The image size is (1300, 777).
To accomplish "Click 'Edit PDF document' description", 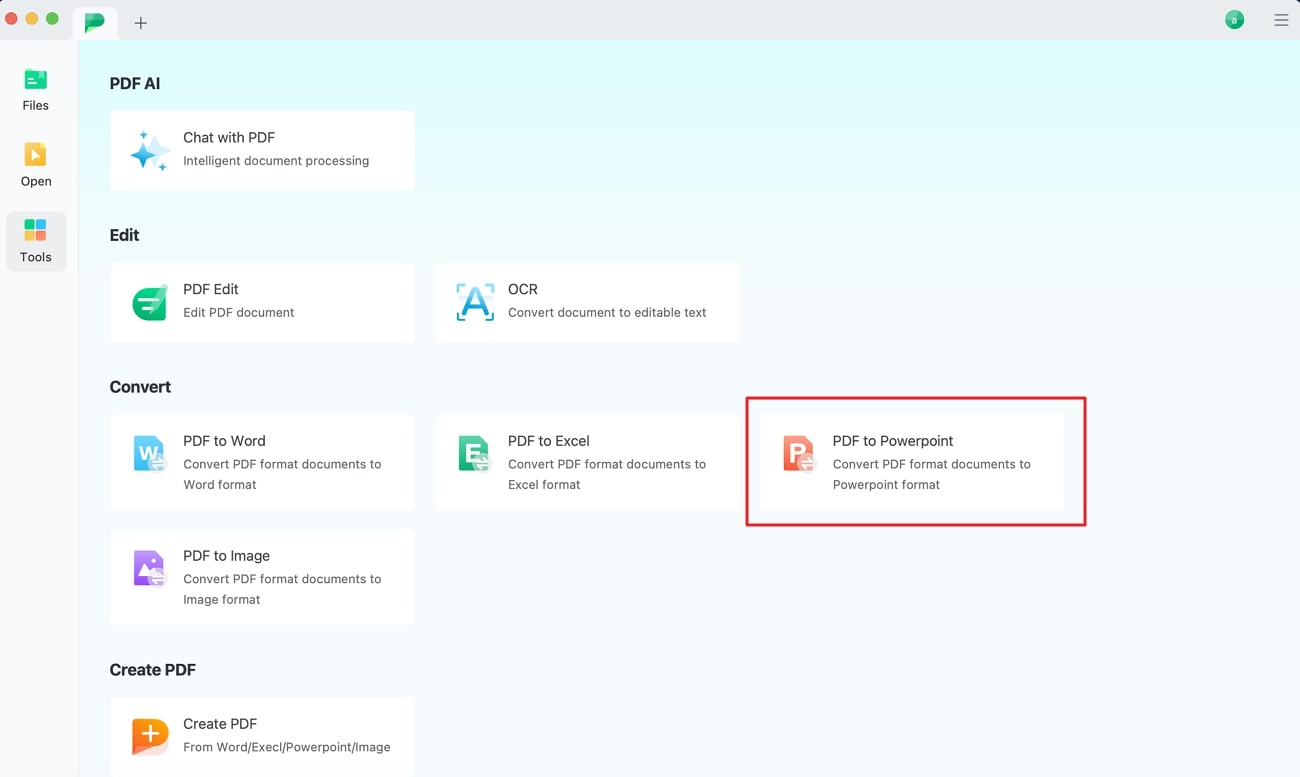I will [x=239, y=313].
